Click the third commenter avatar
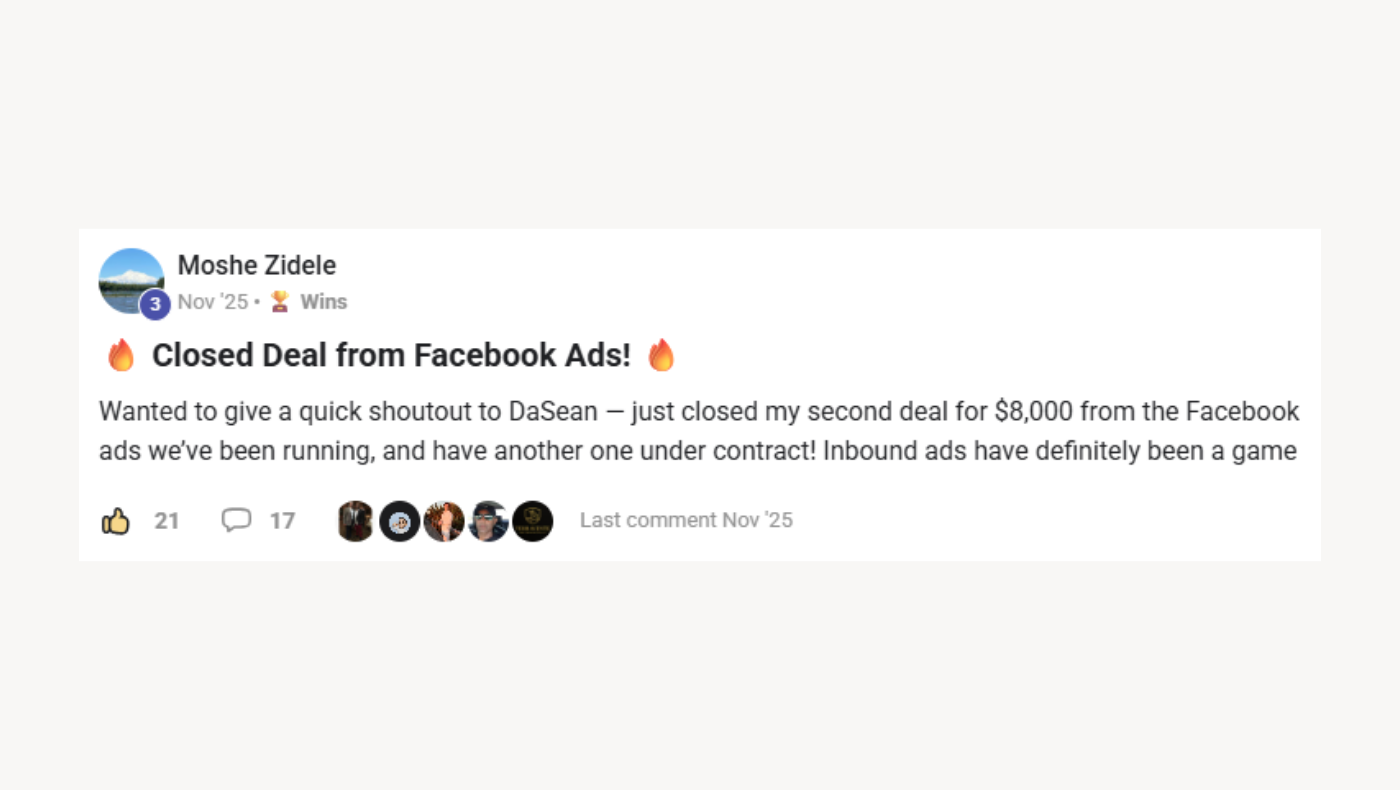The width and height of the screenshot is (1400, 790). [444, 521]
